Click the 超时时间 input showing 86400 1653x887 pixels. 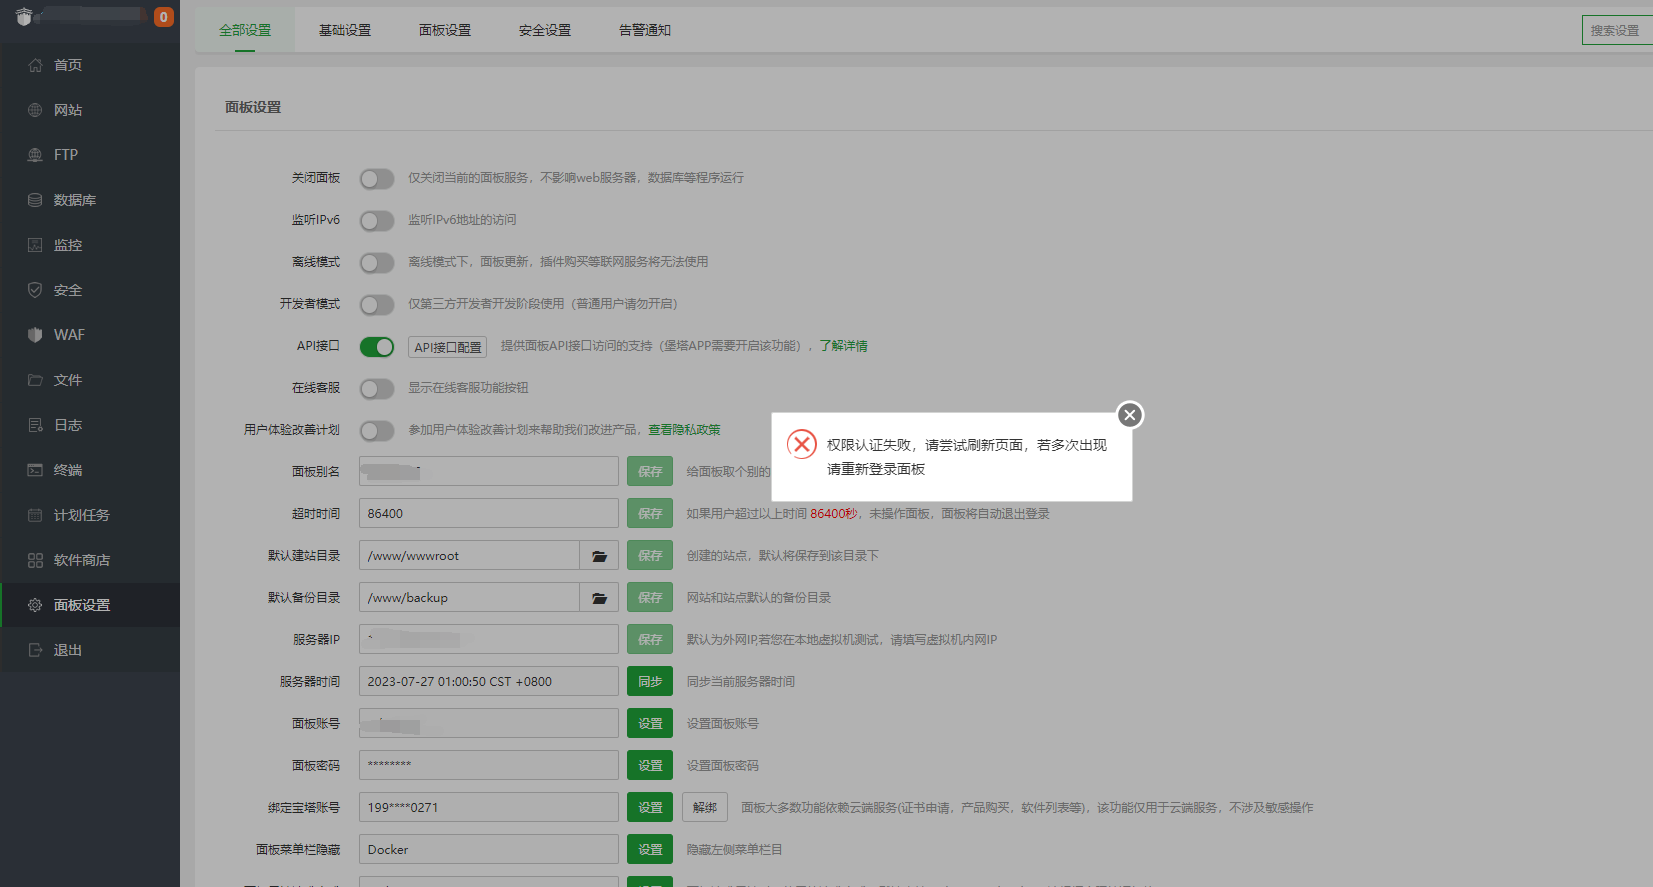click(x=489, y=513)
